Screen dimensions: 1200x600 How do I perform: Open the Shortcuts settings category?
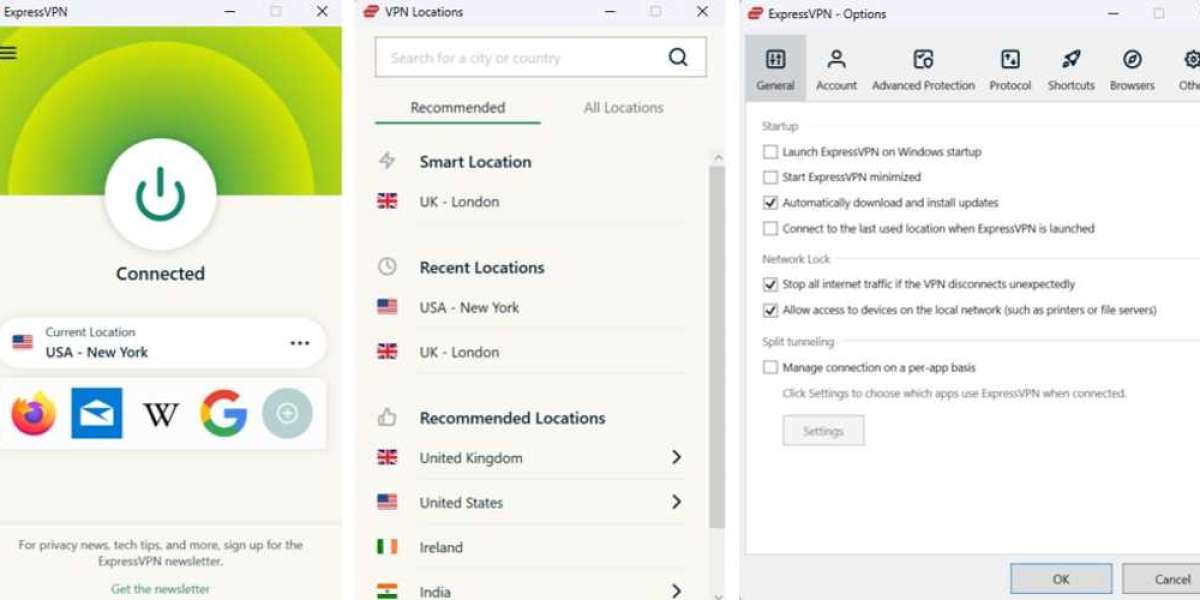click(x=1070, y=67)
